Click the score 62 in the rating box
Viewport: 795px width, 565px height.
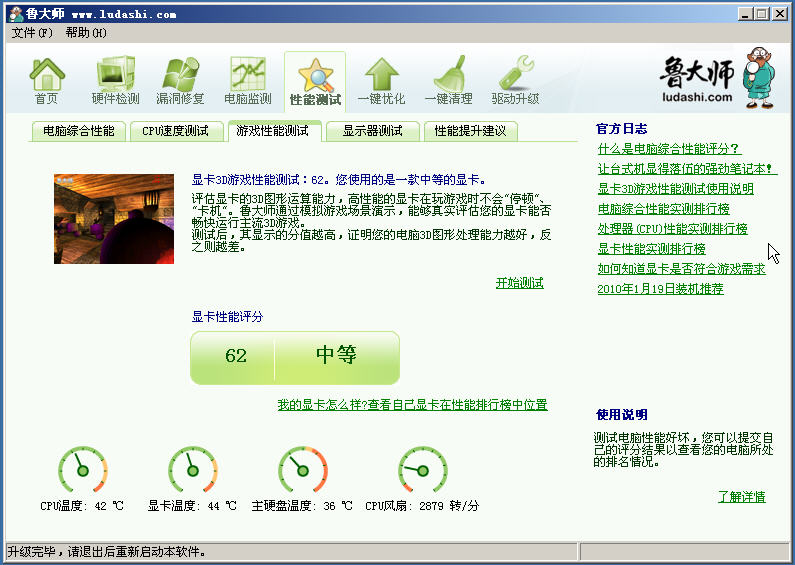(236, 356)
